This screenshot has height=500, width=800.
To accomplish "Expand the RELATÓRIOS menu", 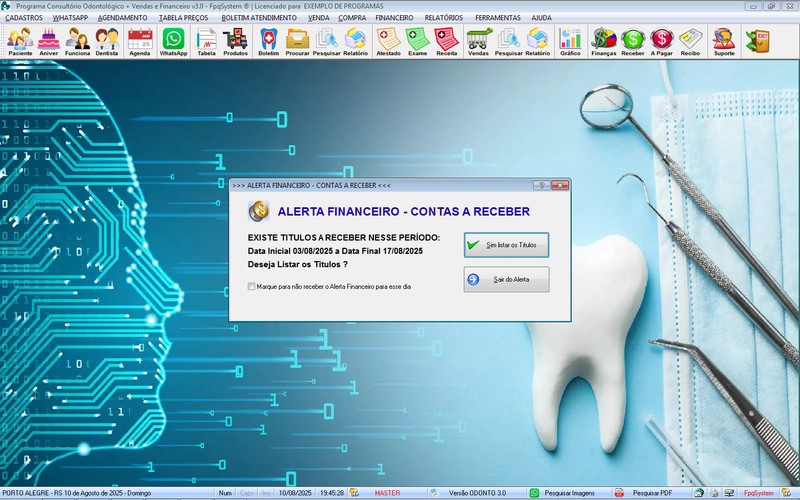I will click(444, 18).
